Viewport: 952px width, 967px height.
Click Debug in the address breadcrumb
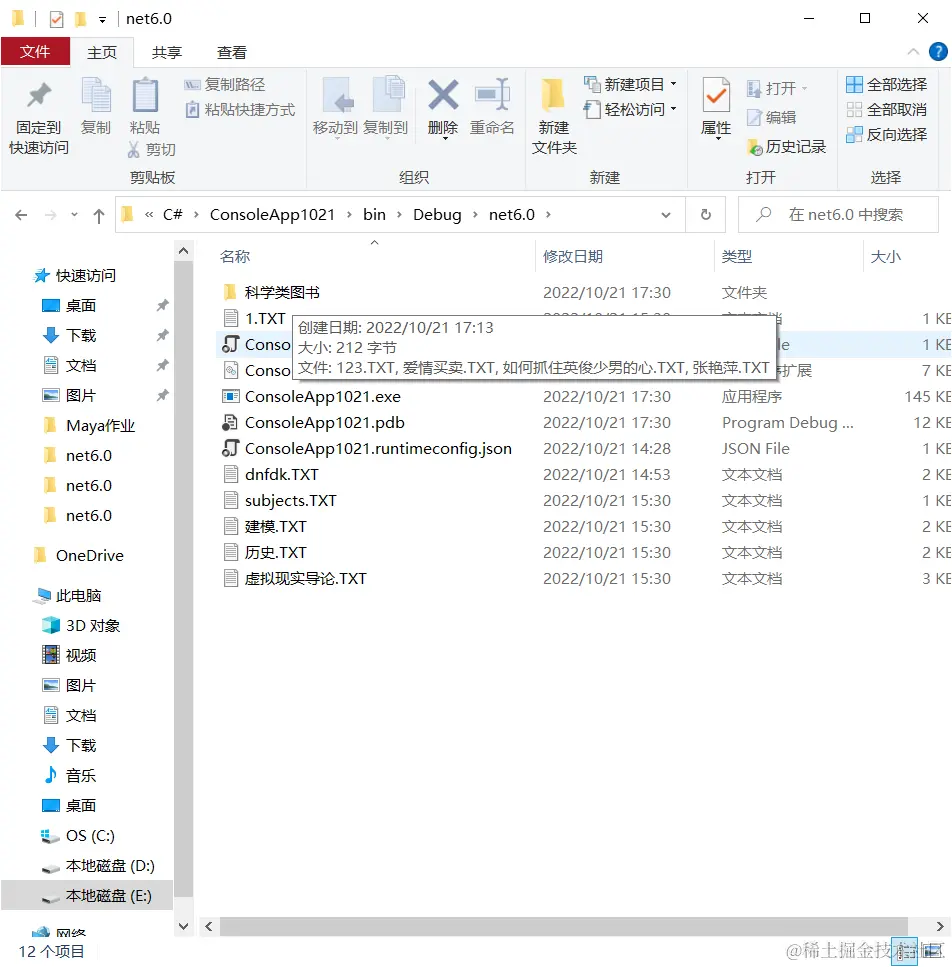(x=437, y=215)
